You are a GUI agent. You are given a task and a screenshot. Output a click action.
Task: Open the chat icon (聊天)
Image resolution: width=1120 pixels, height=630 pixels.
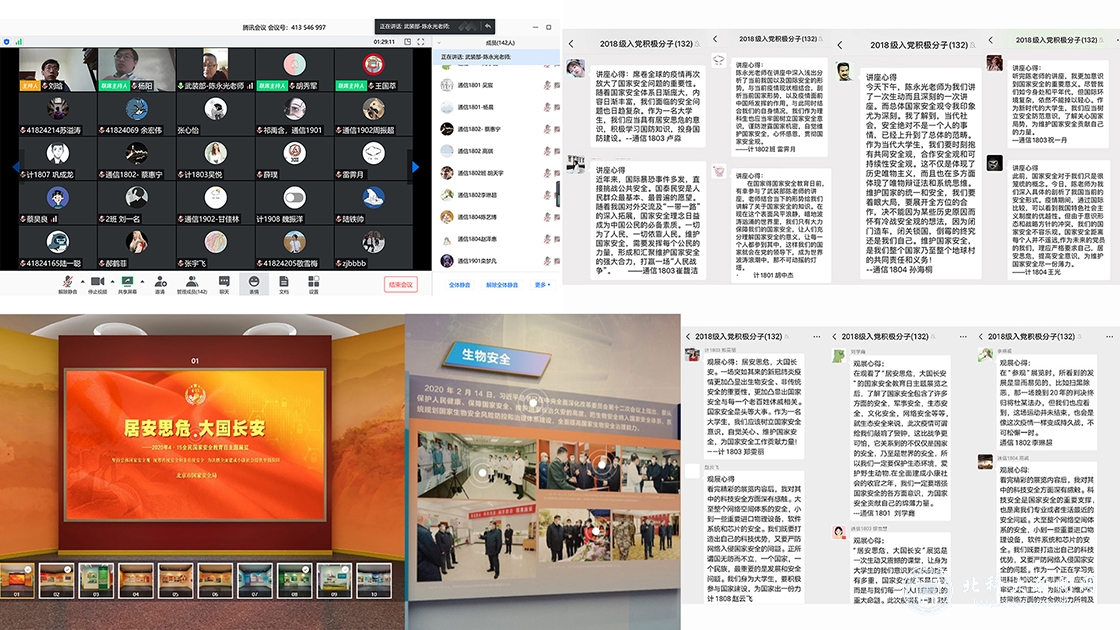click(x=224, y=280)
